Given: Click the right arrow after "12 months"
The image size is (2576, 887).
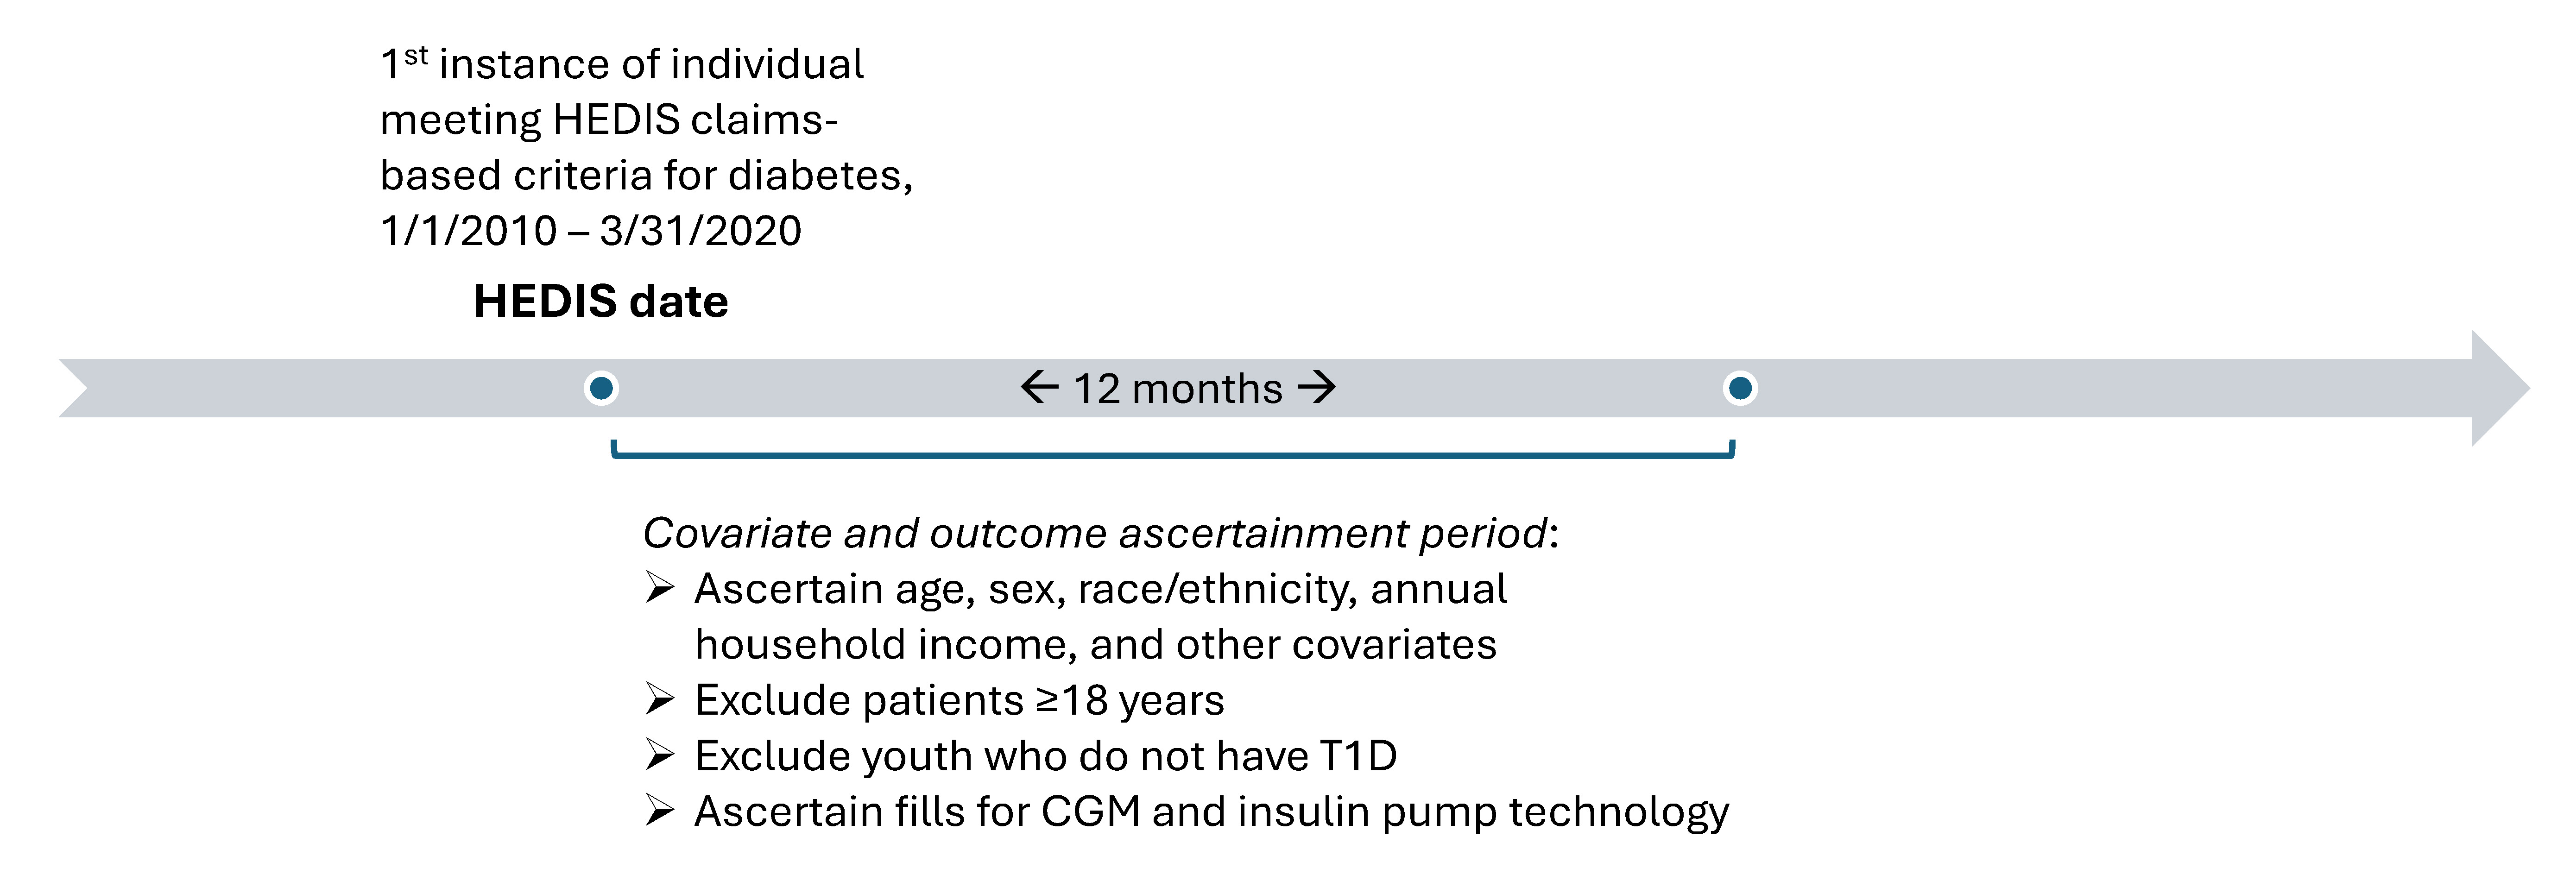Looking at the screenshot, I should (x=1317, y=387).
